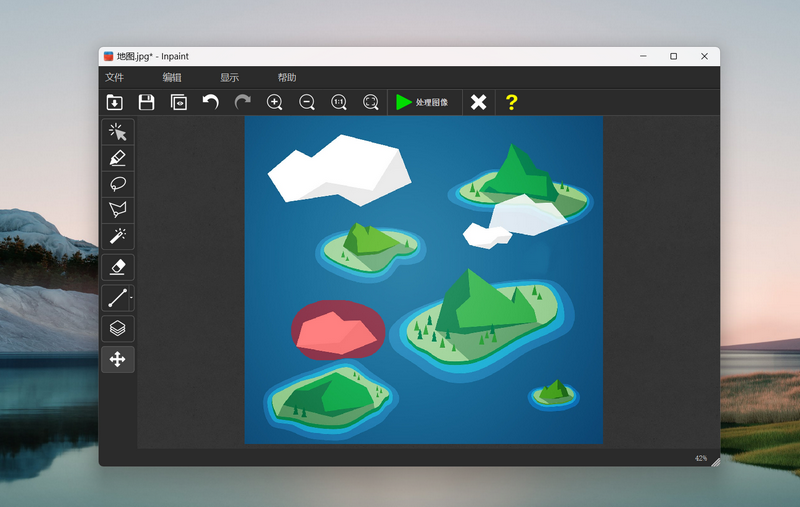Save the image using the floppy icon
Viewport: 800px width, 507px height.
146,103
